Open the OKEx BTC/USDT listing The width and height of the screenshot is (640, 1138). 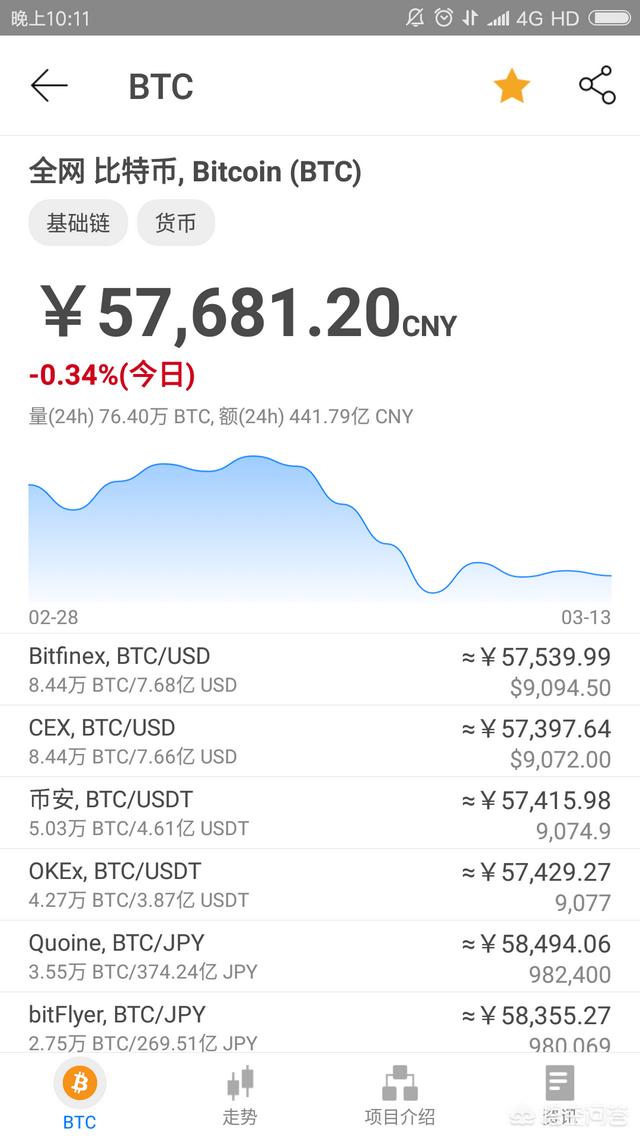click(320, 885)
